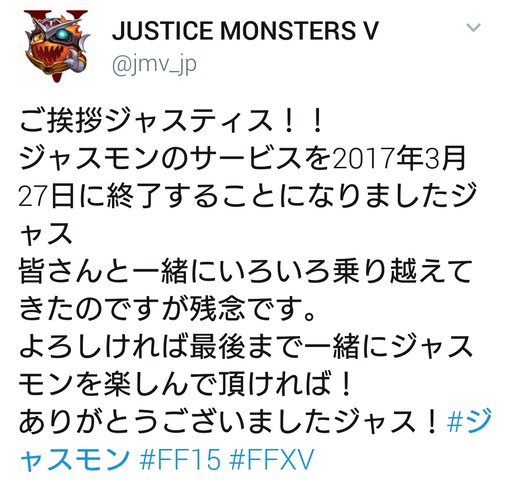Tap the monster's glowing cyan eye in avatar
Viewport: 515px width, 480px height.
tap(61, 34)
